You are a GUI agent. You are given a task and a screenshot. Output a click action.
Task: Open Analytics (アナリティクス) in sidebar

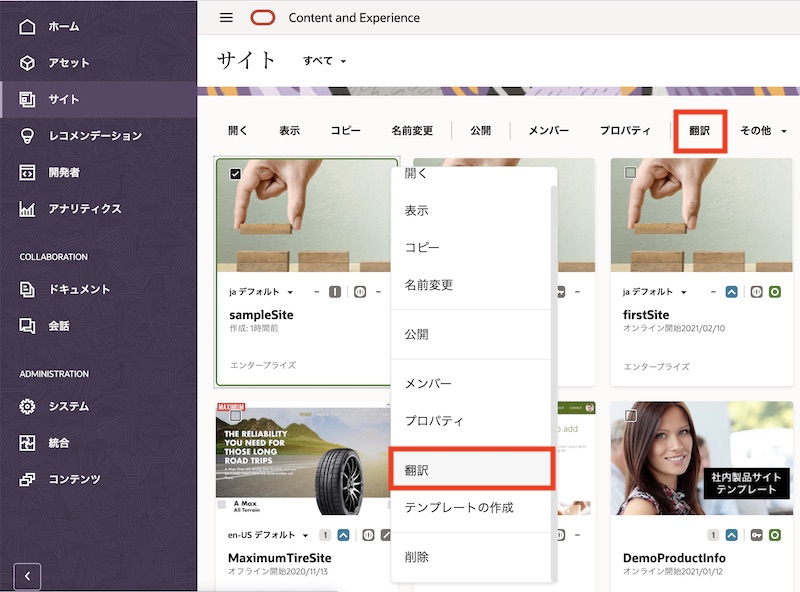[84, 209]
